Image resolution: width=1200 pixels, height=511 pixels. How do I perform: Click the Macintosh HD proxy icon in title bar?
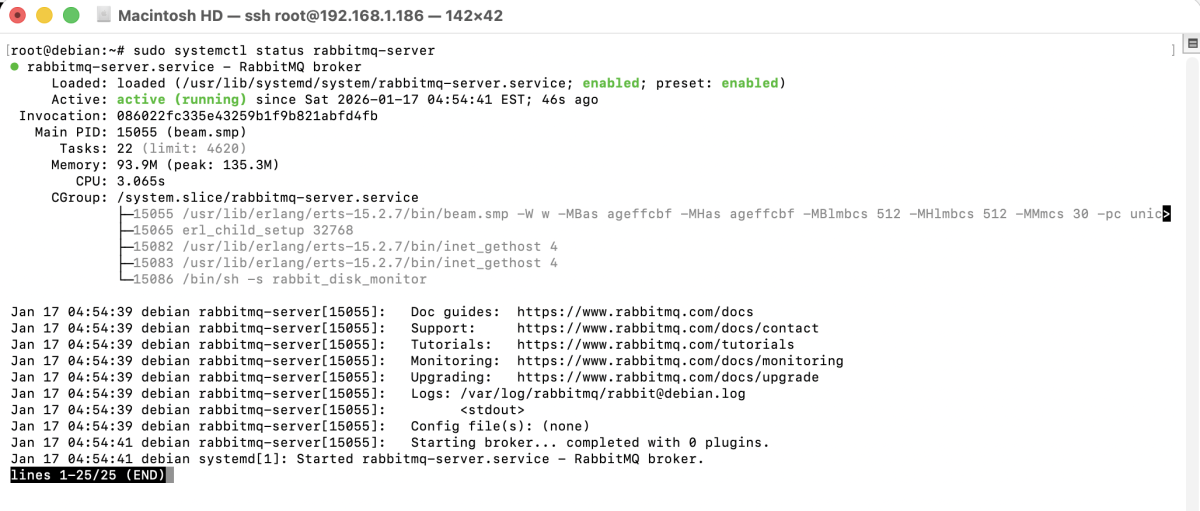click(x=104, y=16)
